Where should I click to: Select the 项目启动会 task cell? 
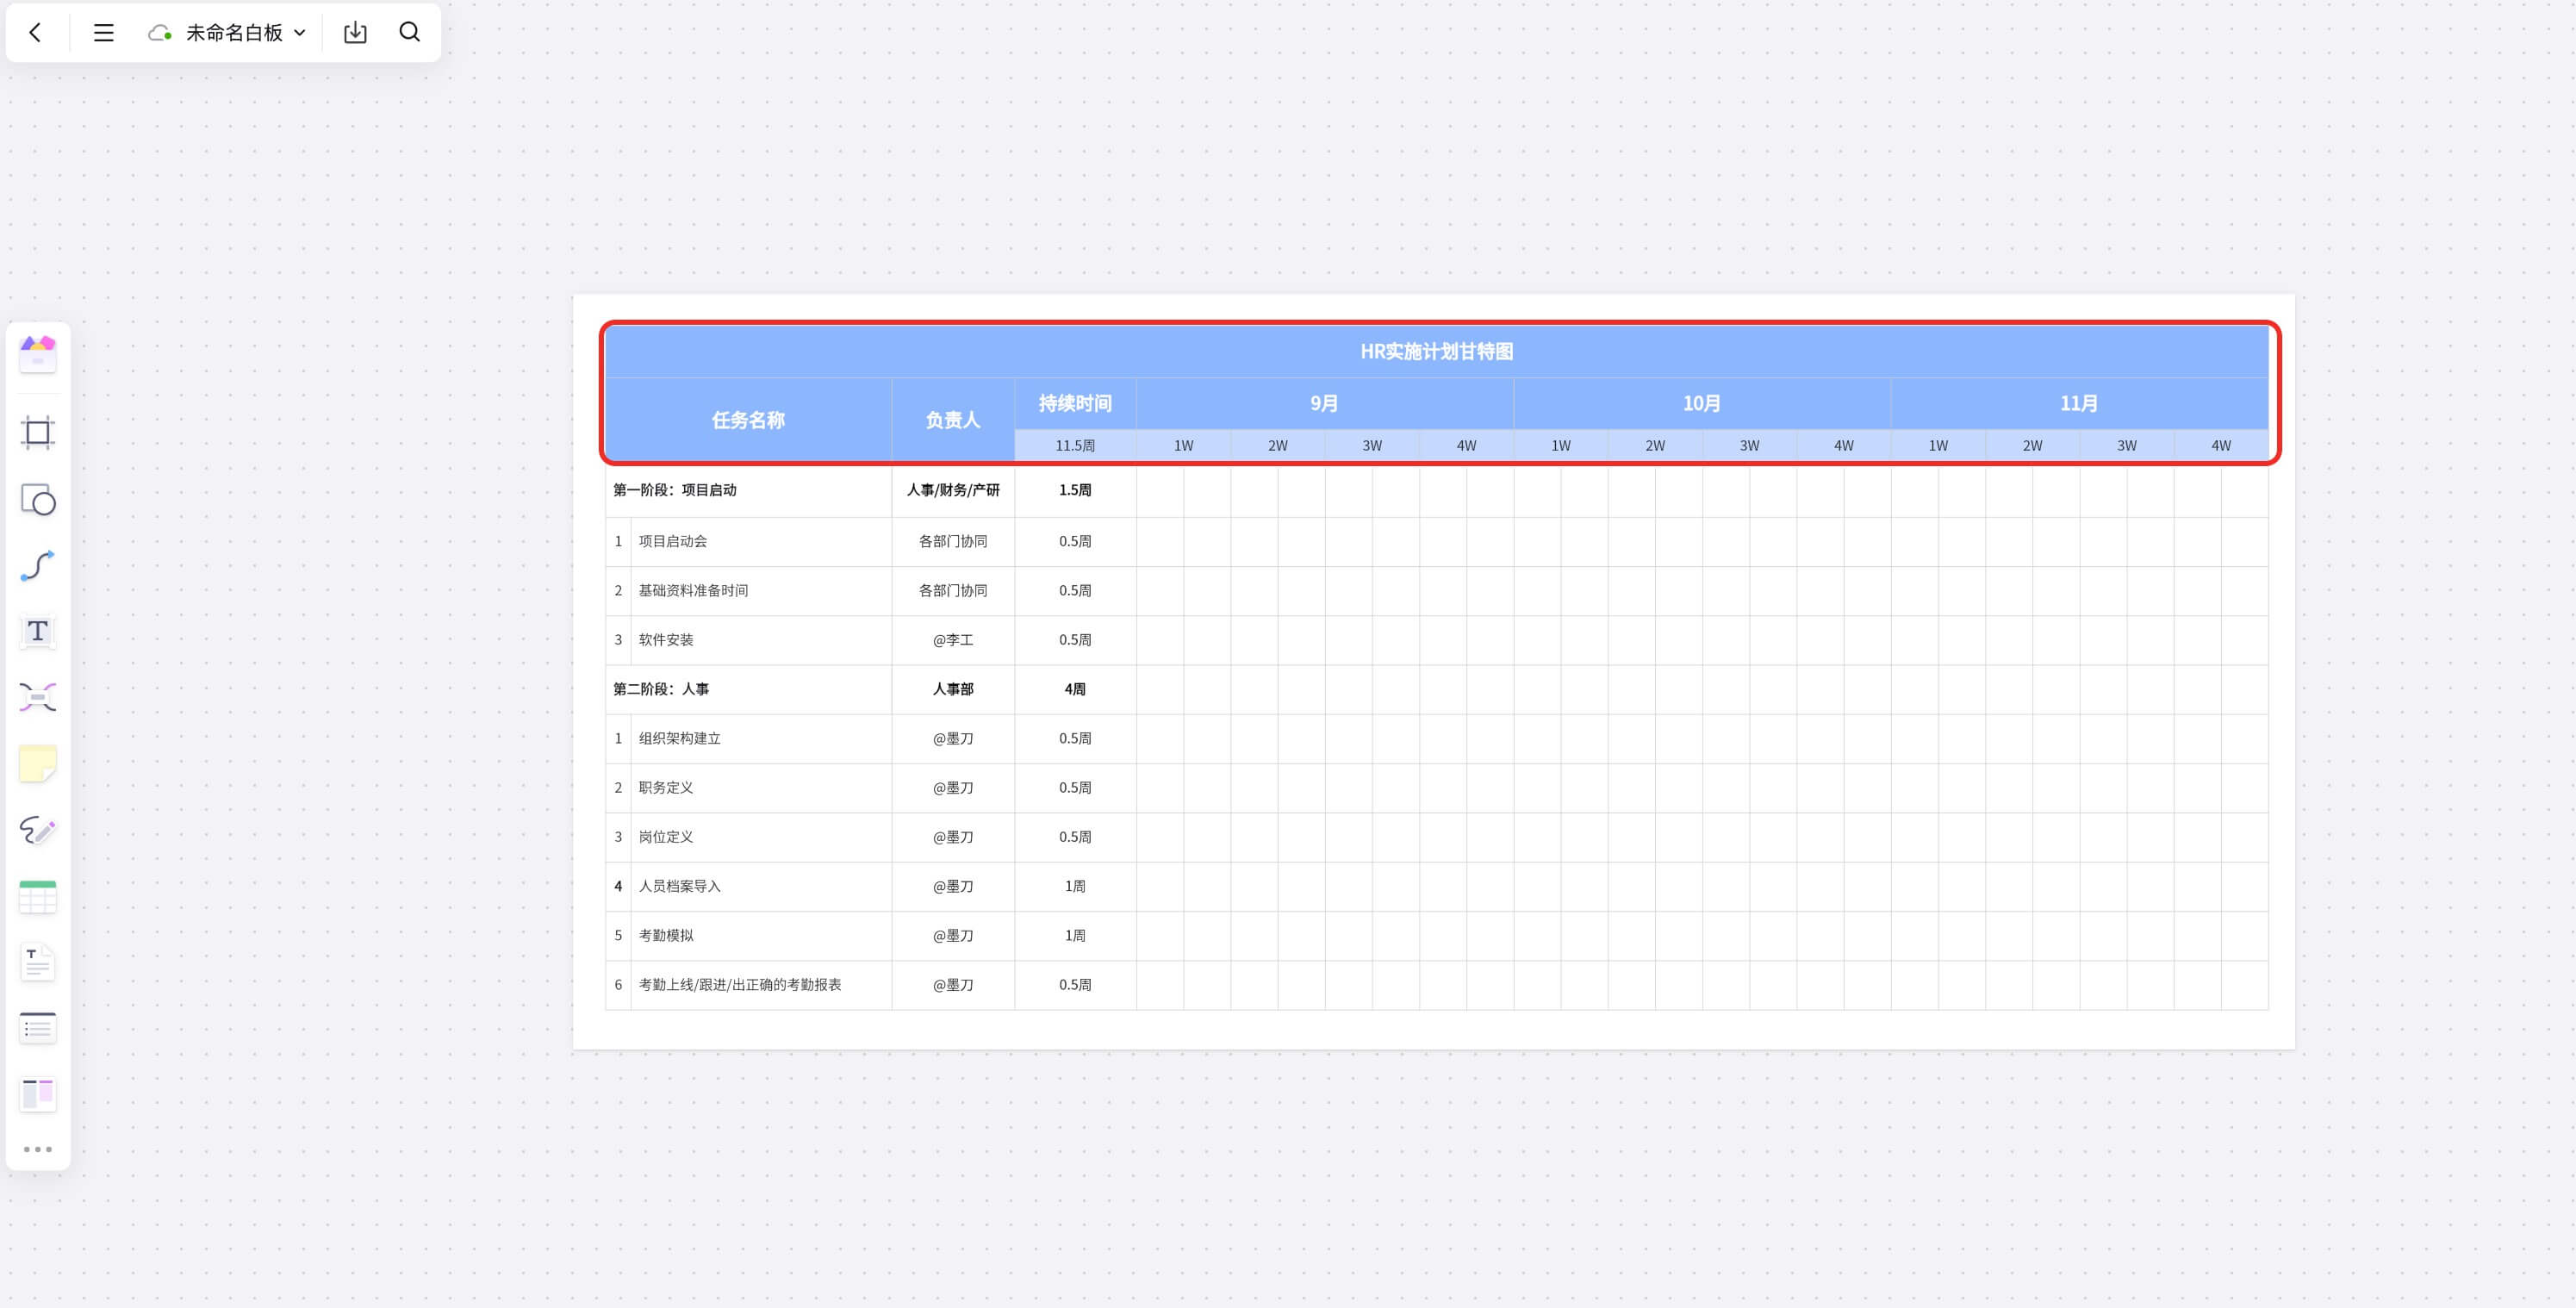(761, 541)
